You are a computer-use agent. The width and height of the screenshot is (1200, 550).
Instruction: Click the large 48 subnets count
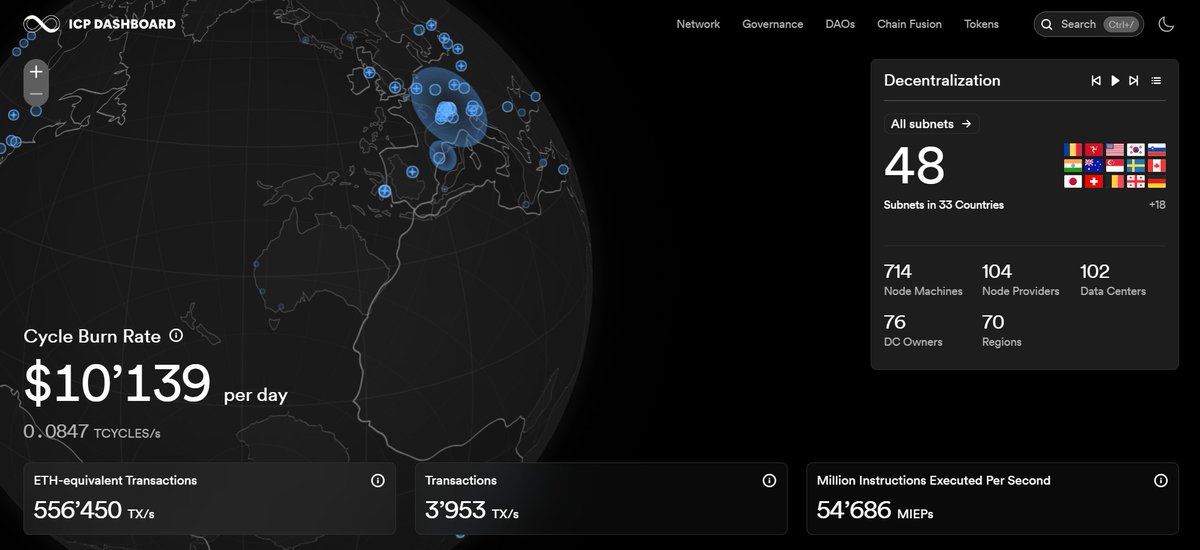click(x=914, y=165)
